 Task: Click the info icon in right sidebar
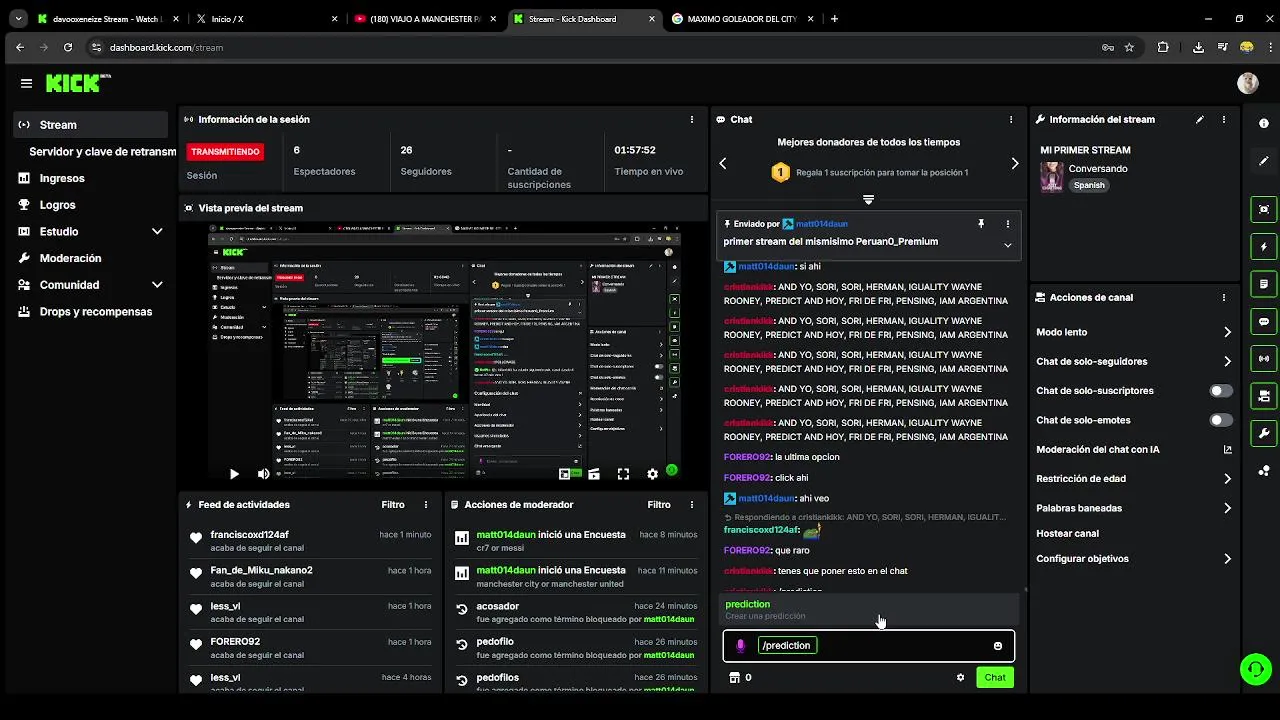[x=1264, y=123]
